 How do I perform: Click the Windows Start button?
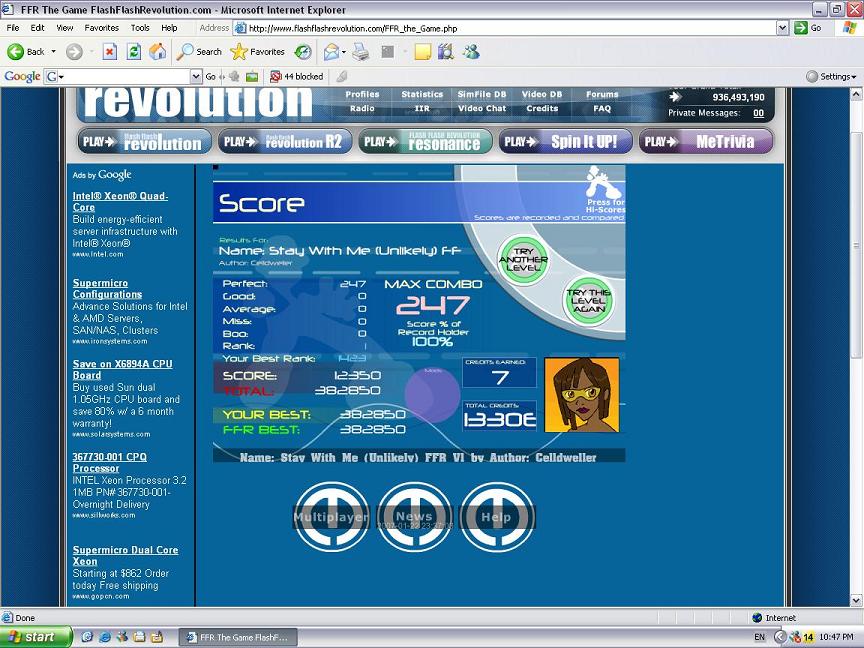click(x=36, y=637)
